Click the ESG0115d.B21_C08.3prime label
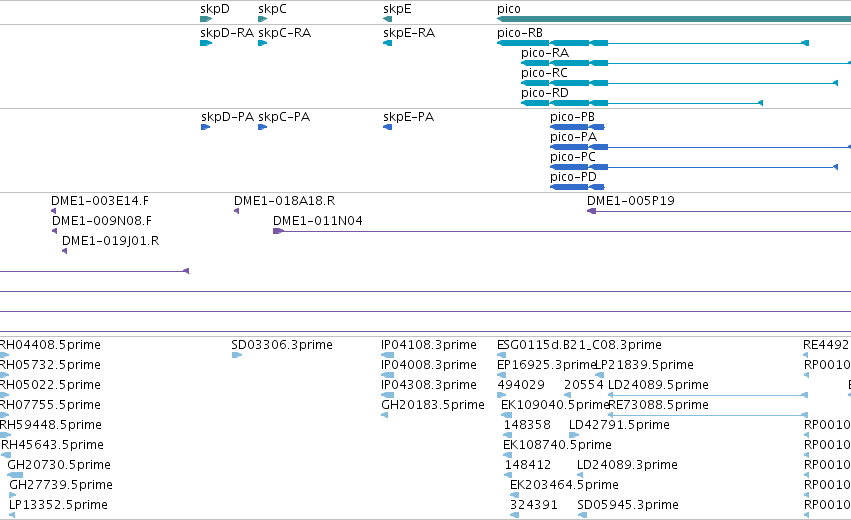The width and height of the screenshot is (851, 520). (579, 345)
